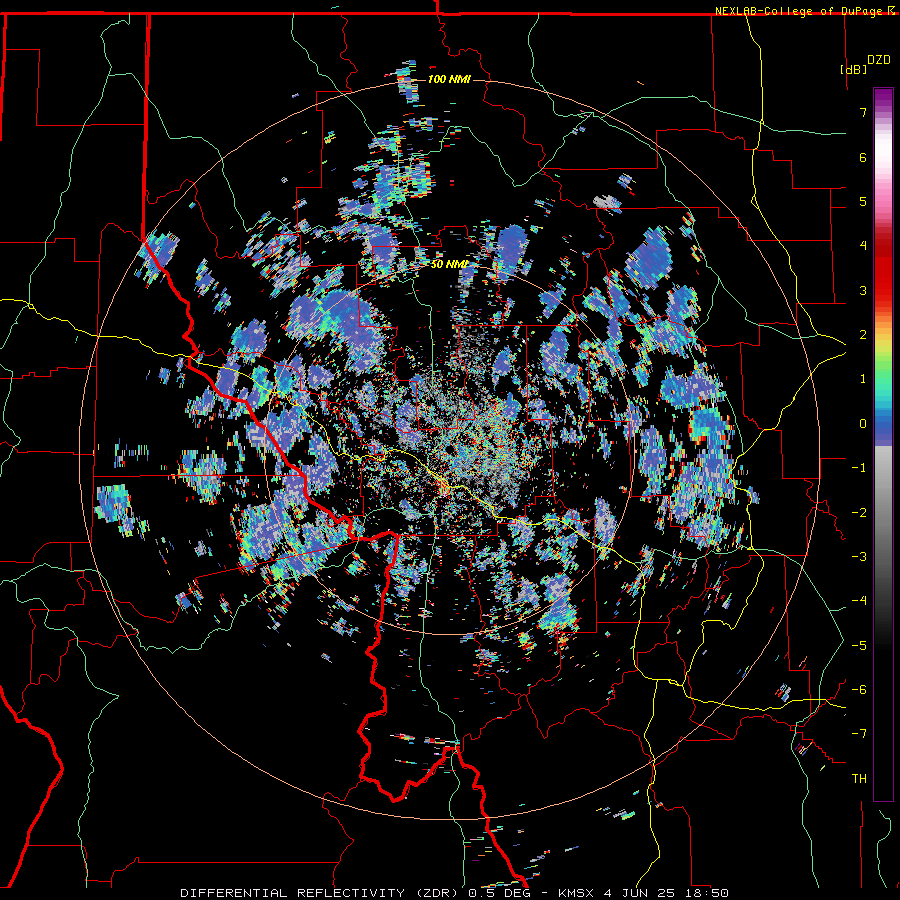The width and height of the screenshot is (900, 900).
Task: Click the DZD product label
Action: (878, 59)
